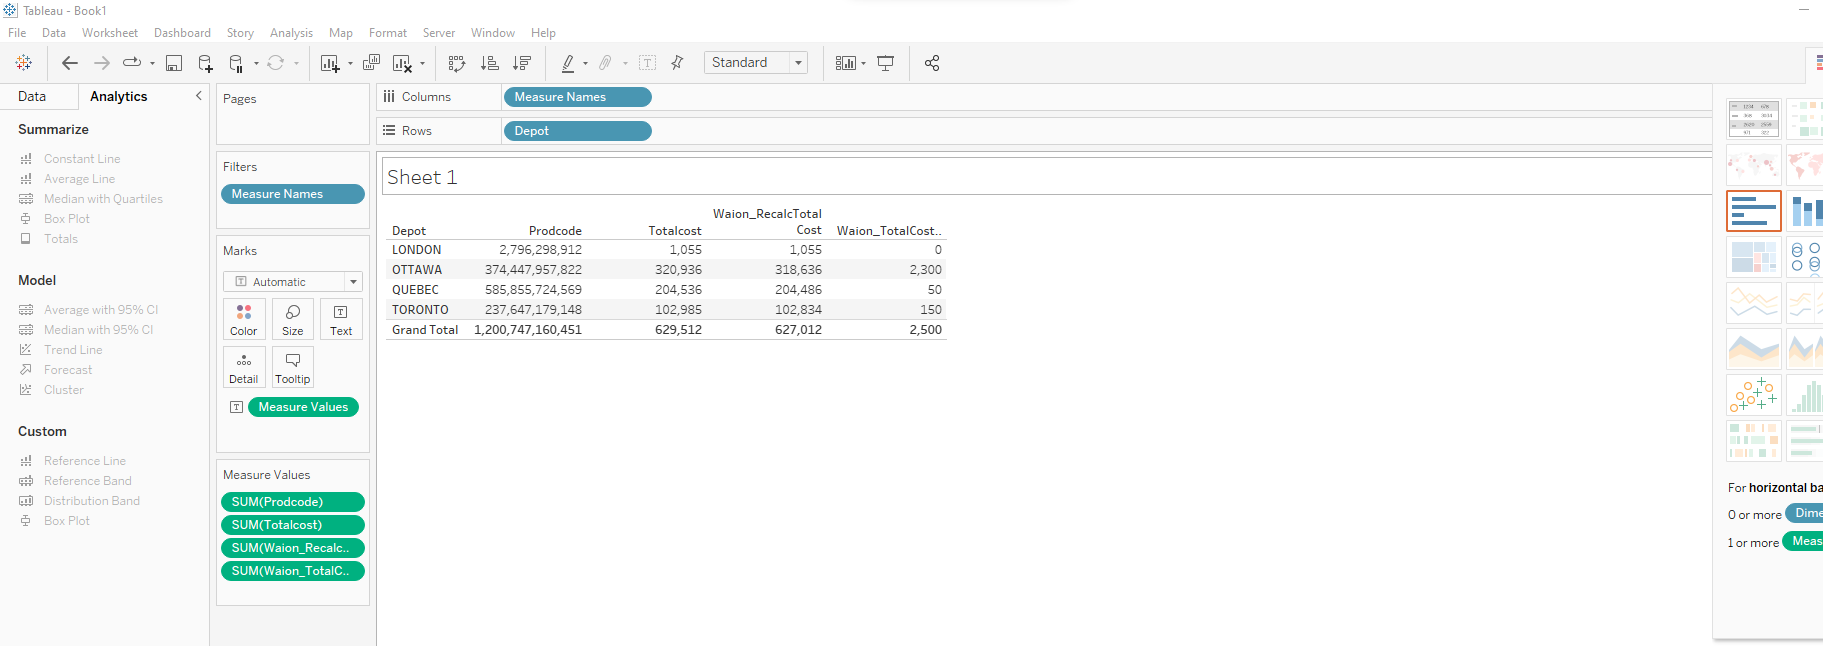Click the SUM(Totalcost) pill

coord(293,525)
